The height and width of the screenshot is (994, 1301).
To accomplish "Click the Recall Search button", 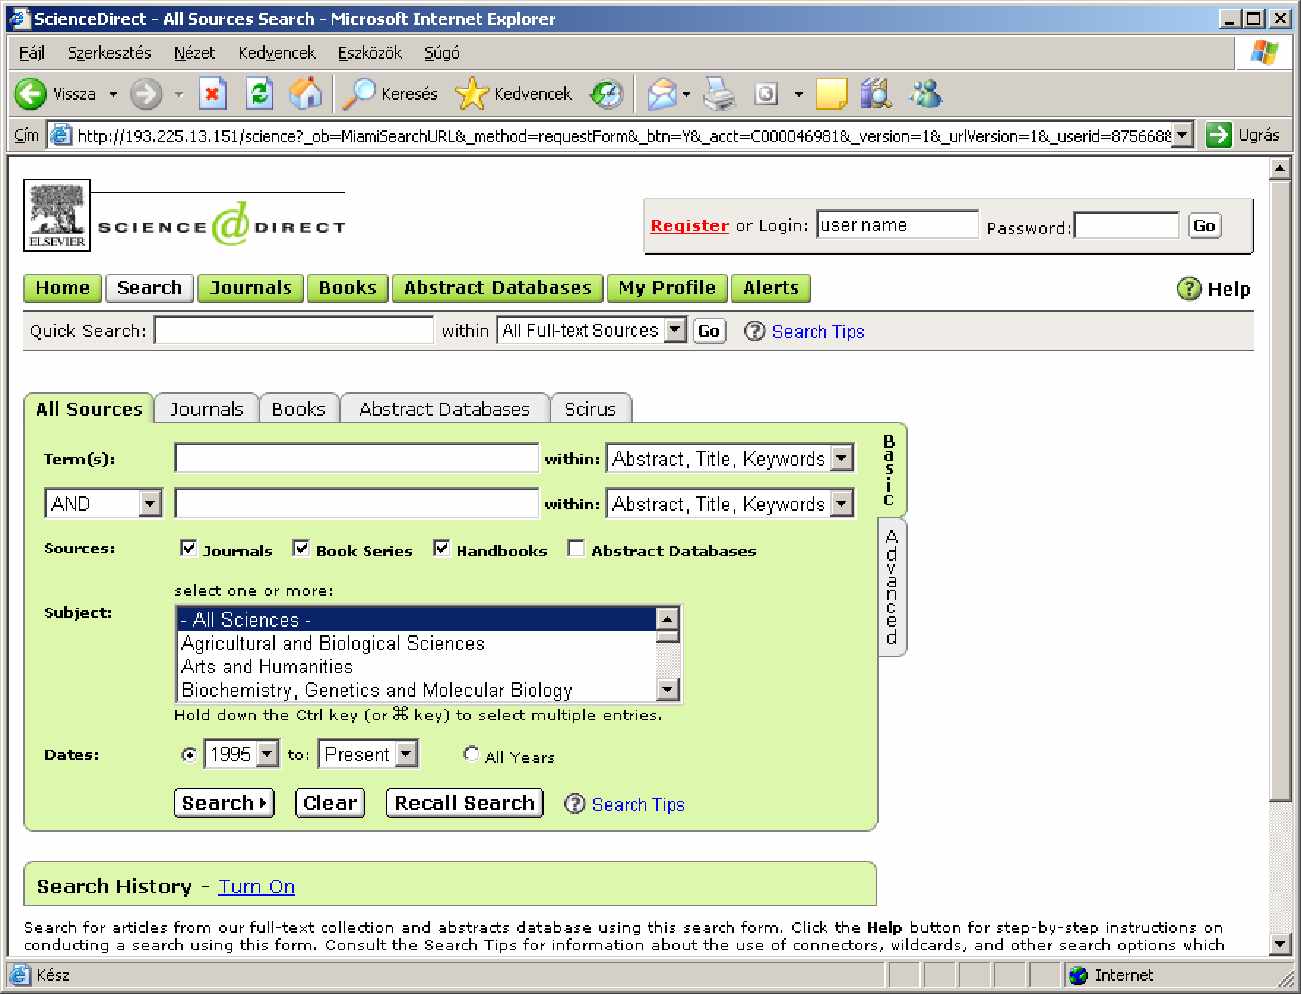I will click(465, 803).
